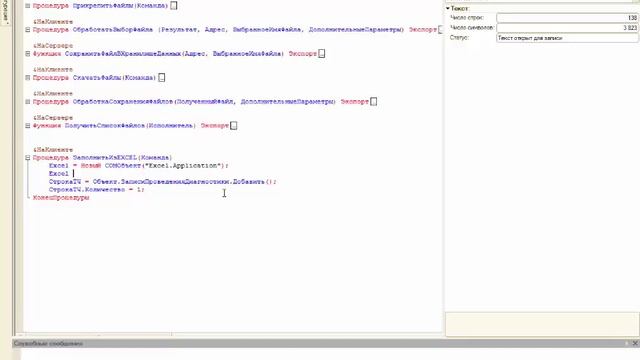Open collapsed code box after СохранитьФайлВХранилищеДанных Экспорт

tap(322, 53)
